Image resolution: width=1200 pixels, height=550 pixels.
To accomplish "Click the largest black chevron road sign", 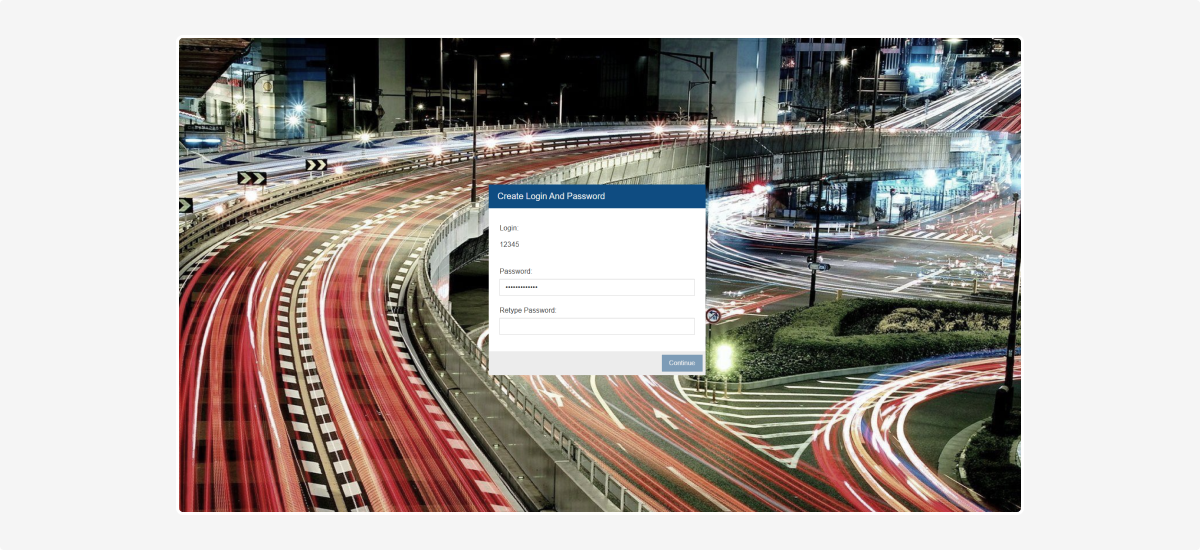I will click(252, 178).
